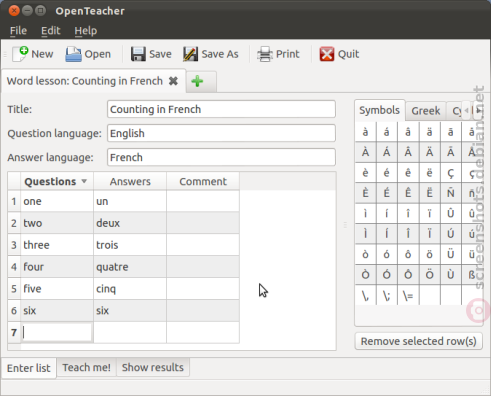491x396 pixels.
Task: Insert lowercase é symbol
Action: coord(387,173)
